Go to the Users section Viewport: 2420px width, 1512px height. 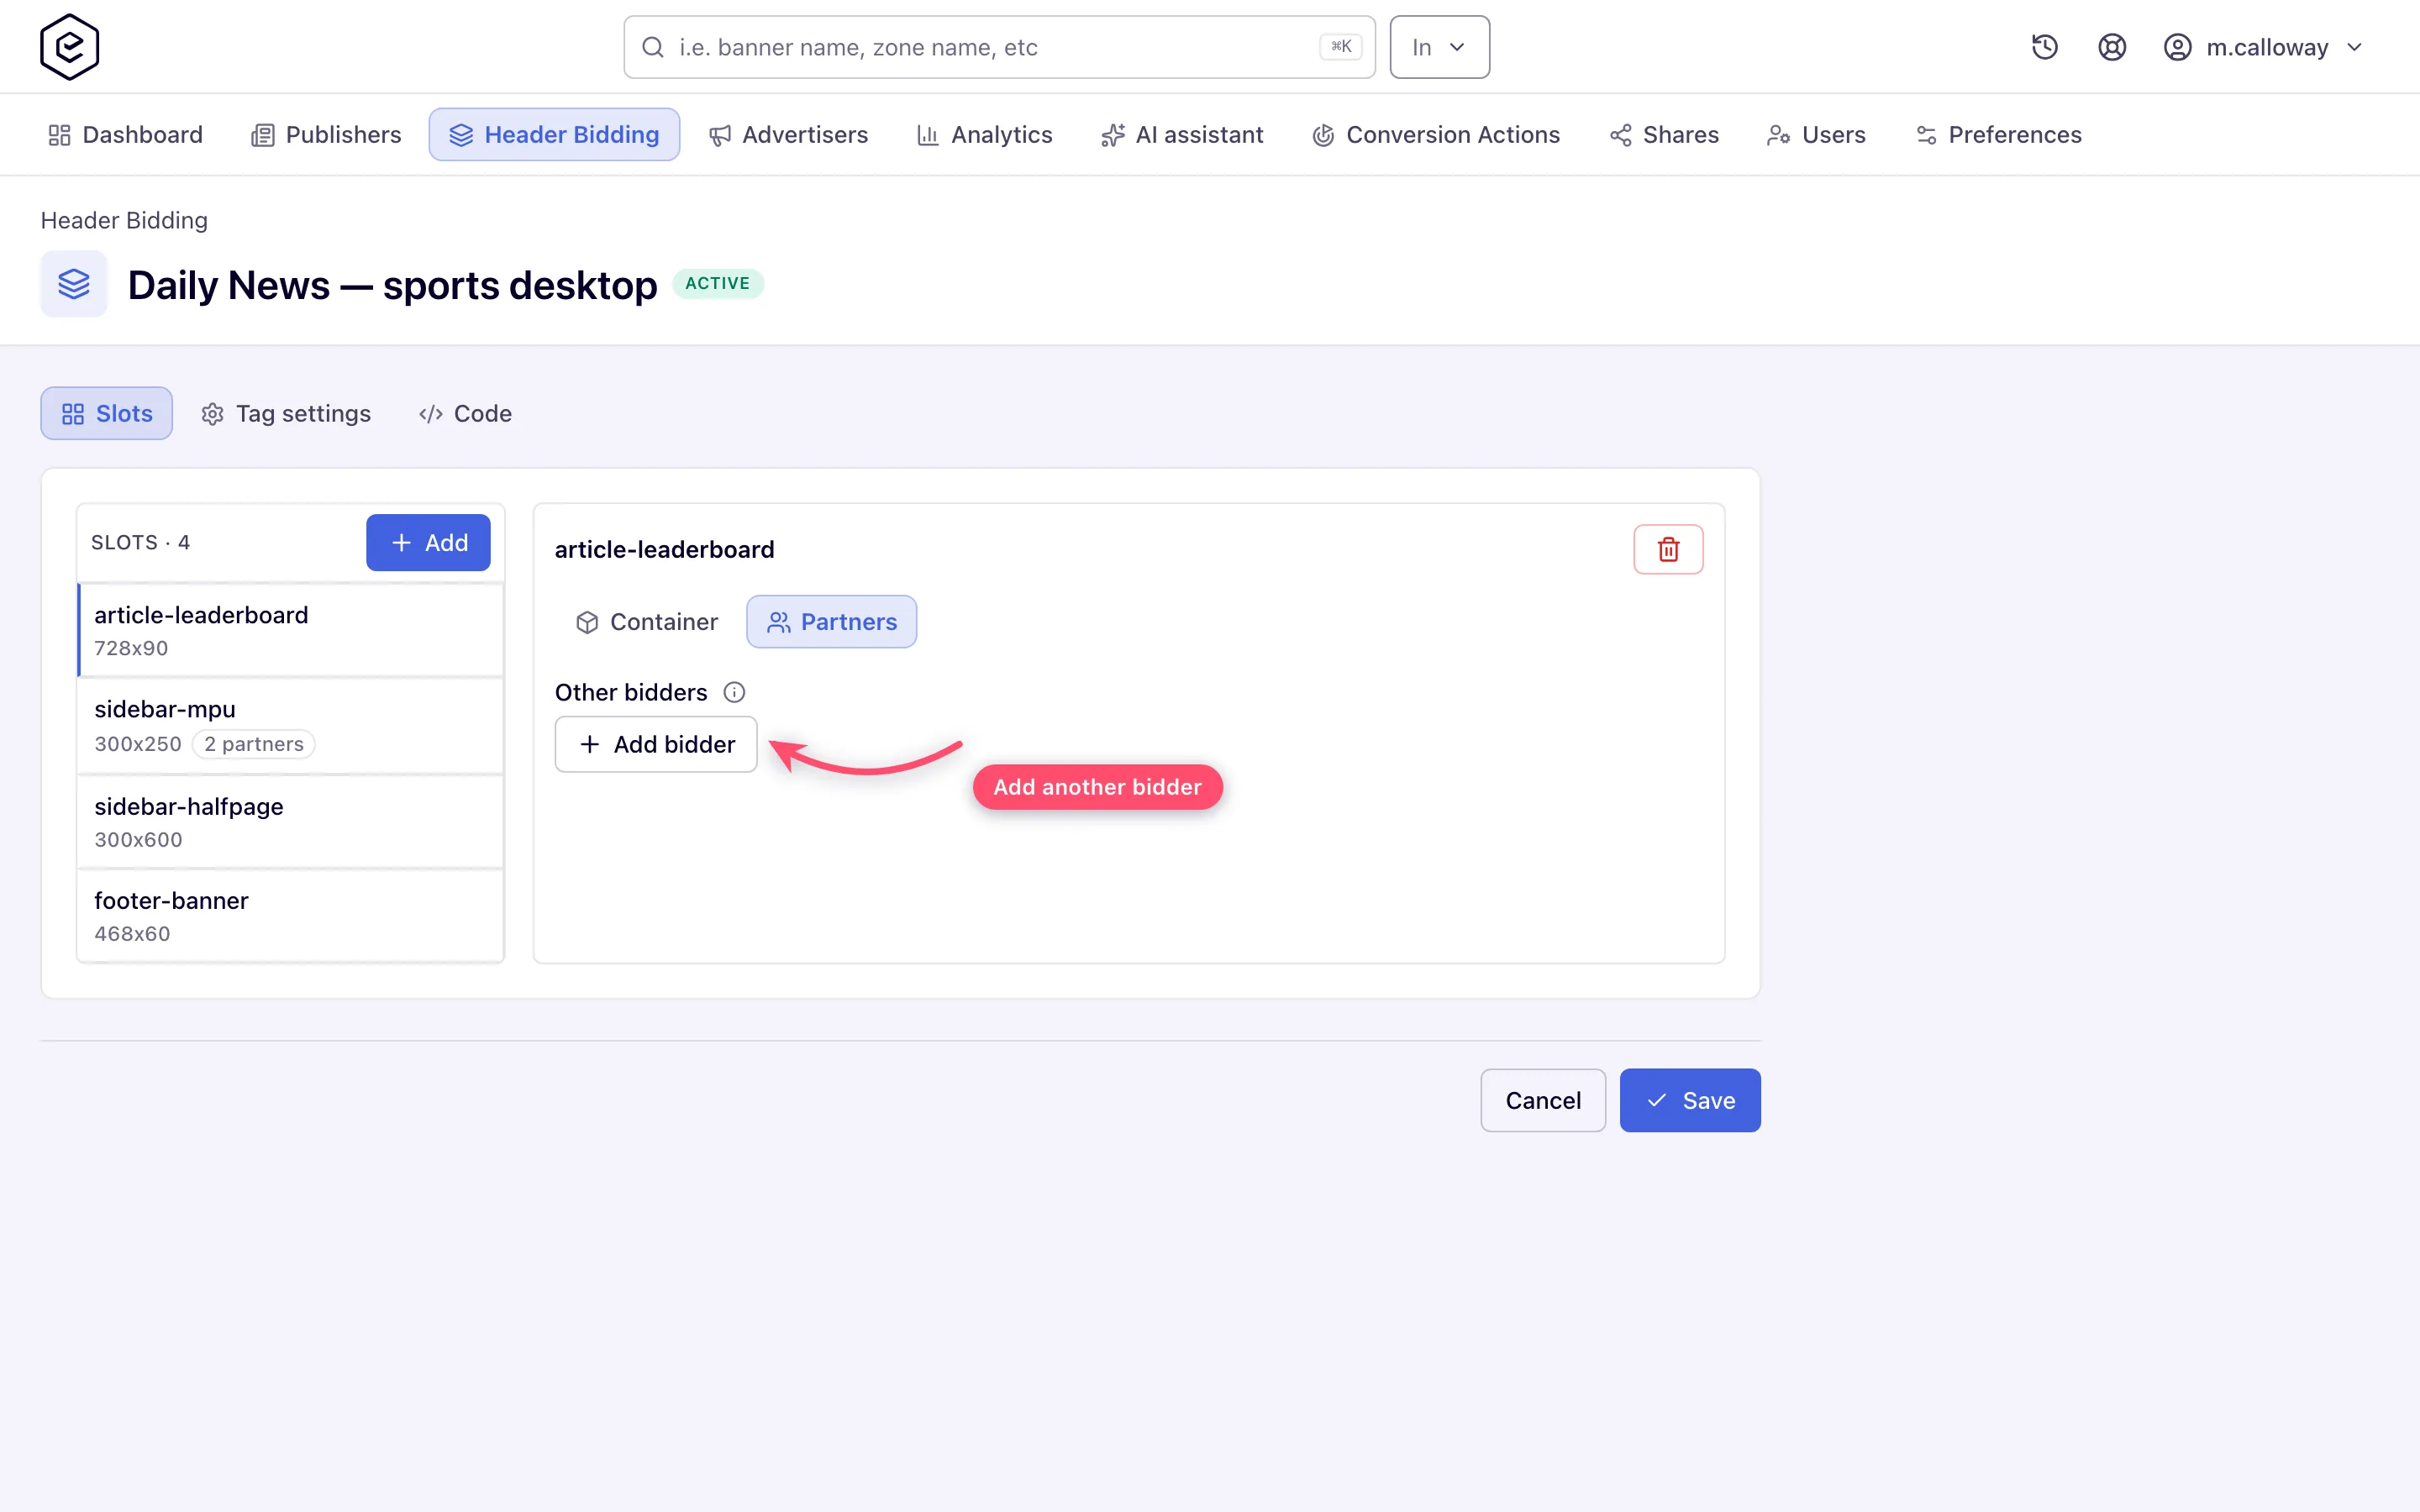1816,135
